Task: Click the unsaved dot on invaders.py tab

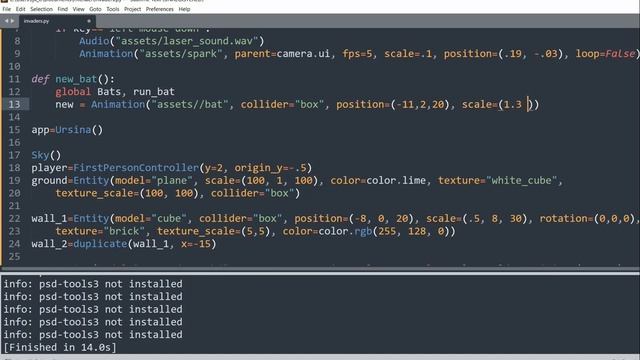Action: [89, 21]
